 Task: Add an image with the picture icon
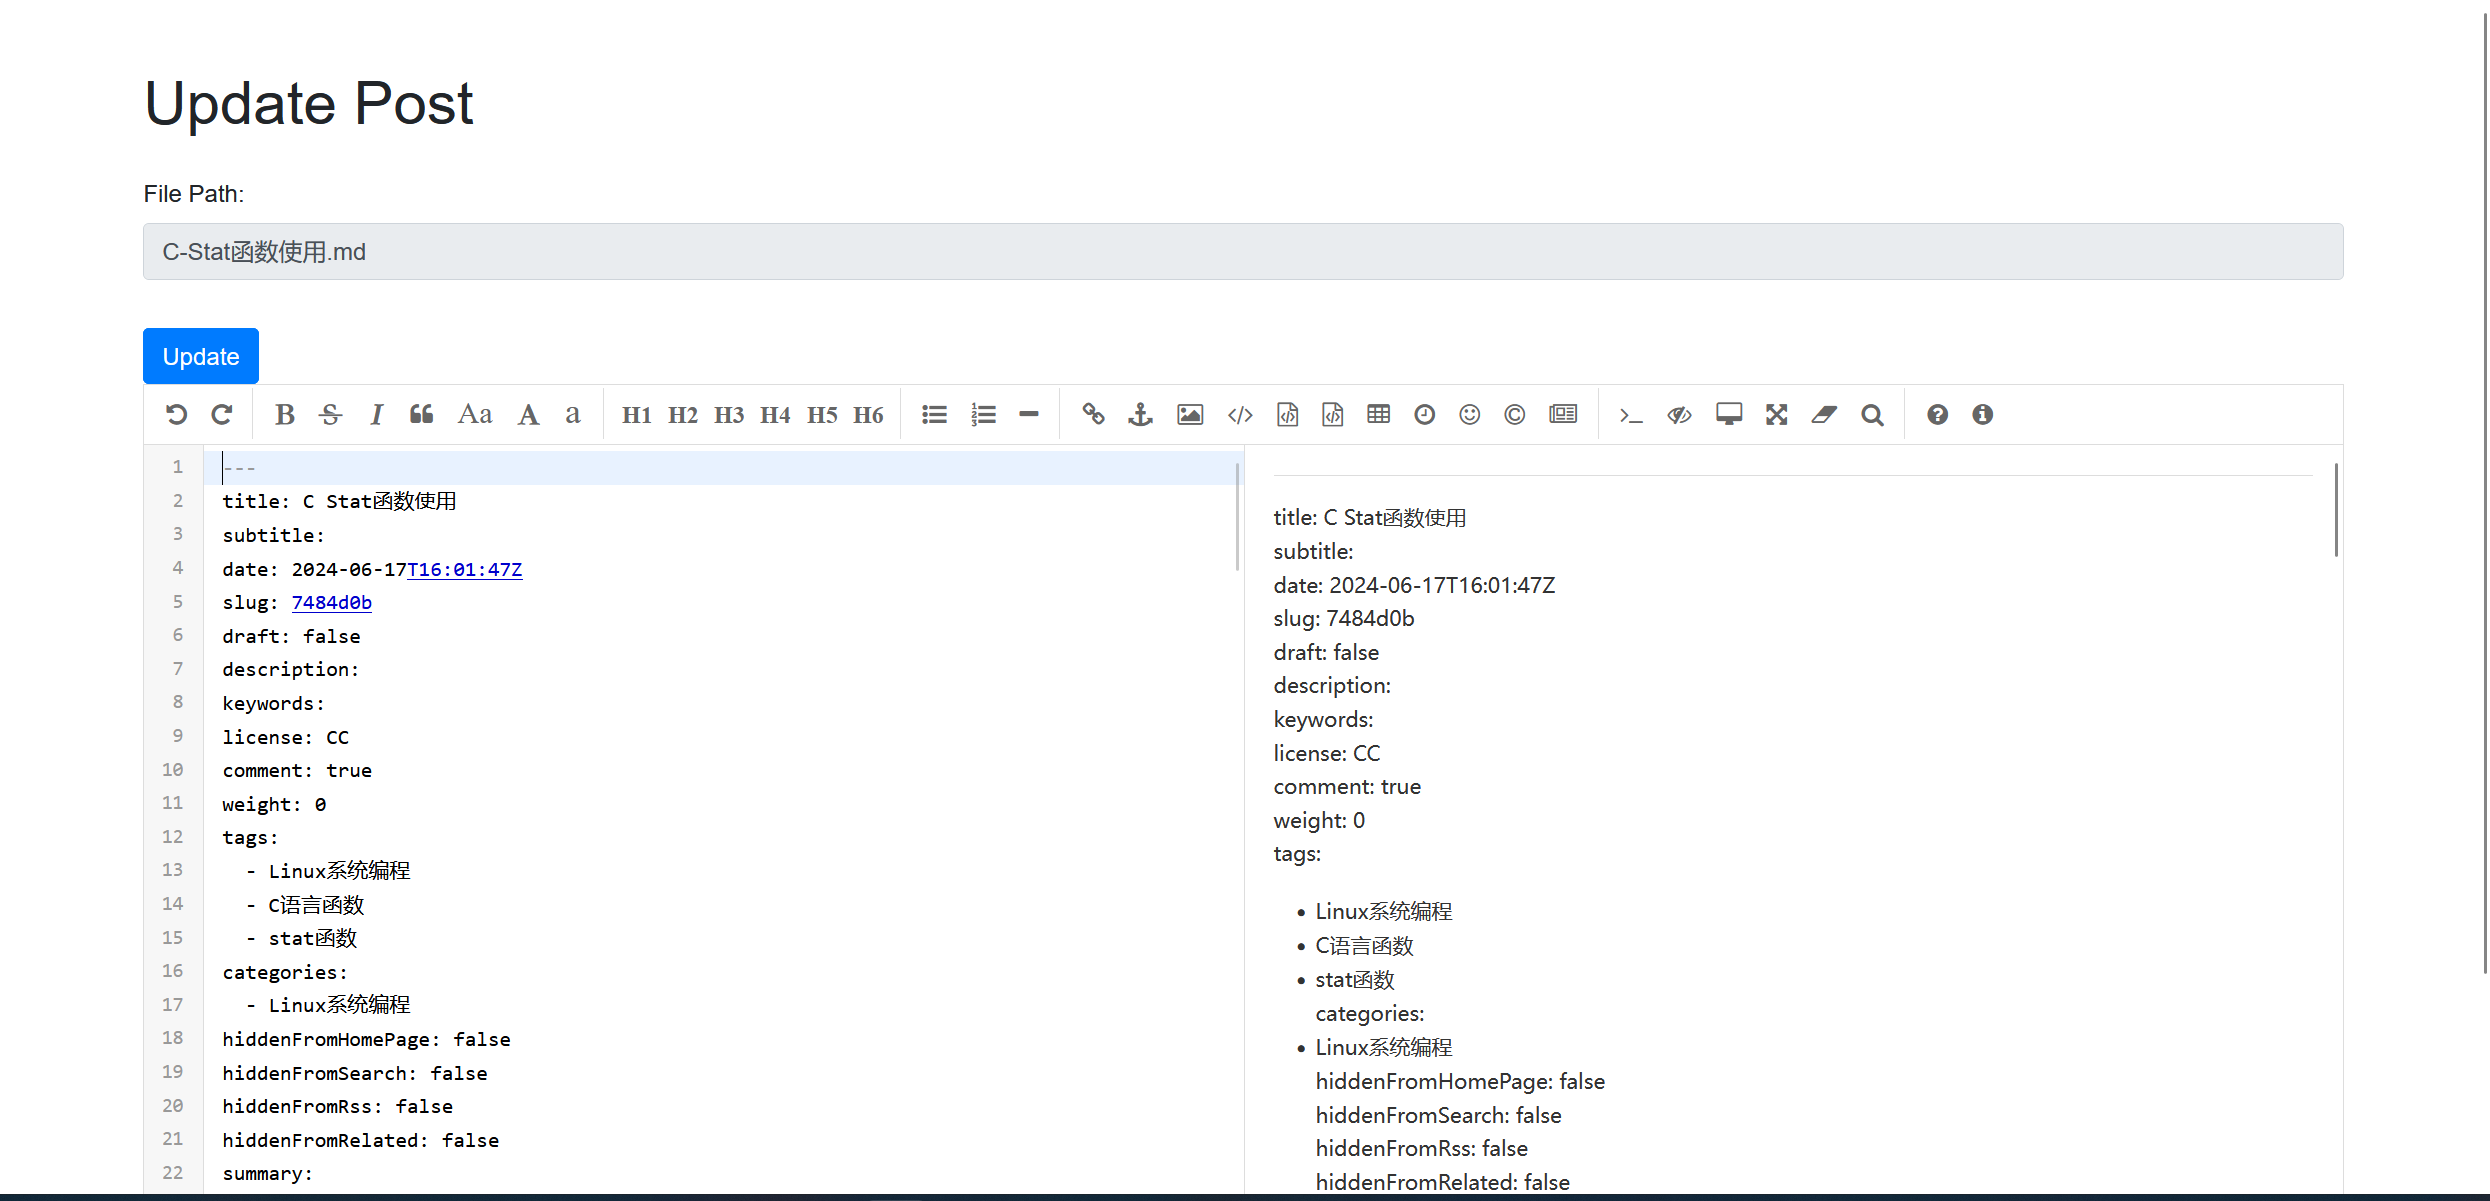[x=1190, y=415]
